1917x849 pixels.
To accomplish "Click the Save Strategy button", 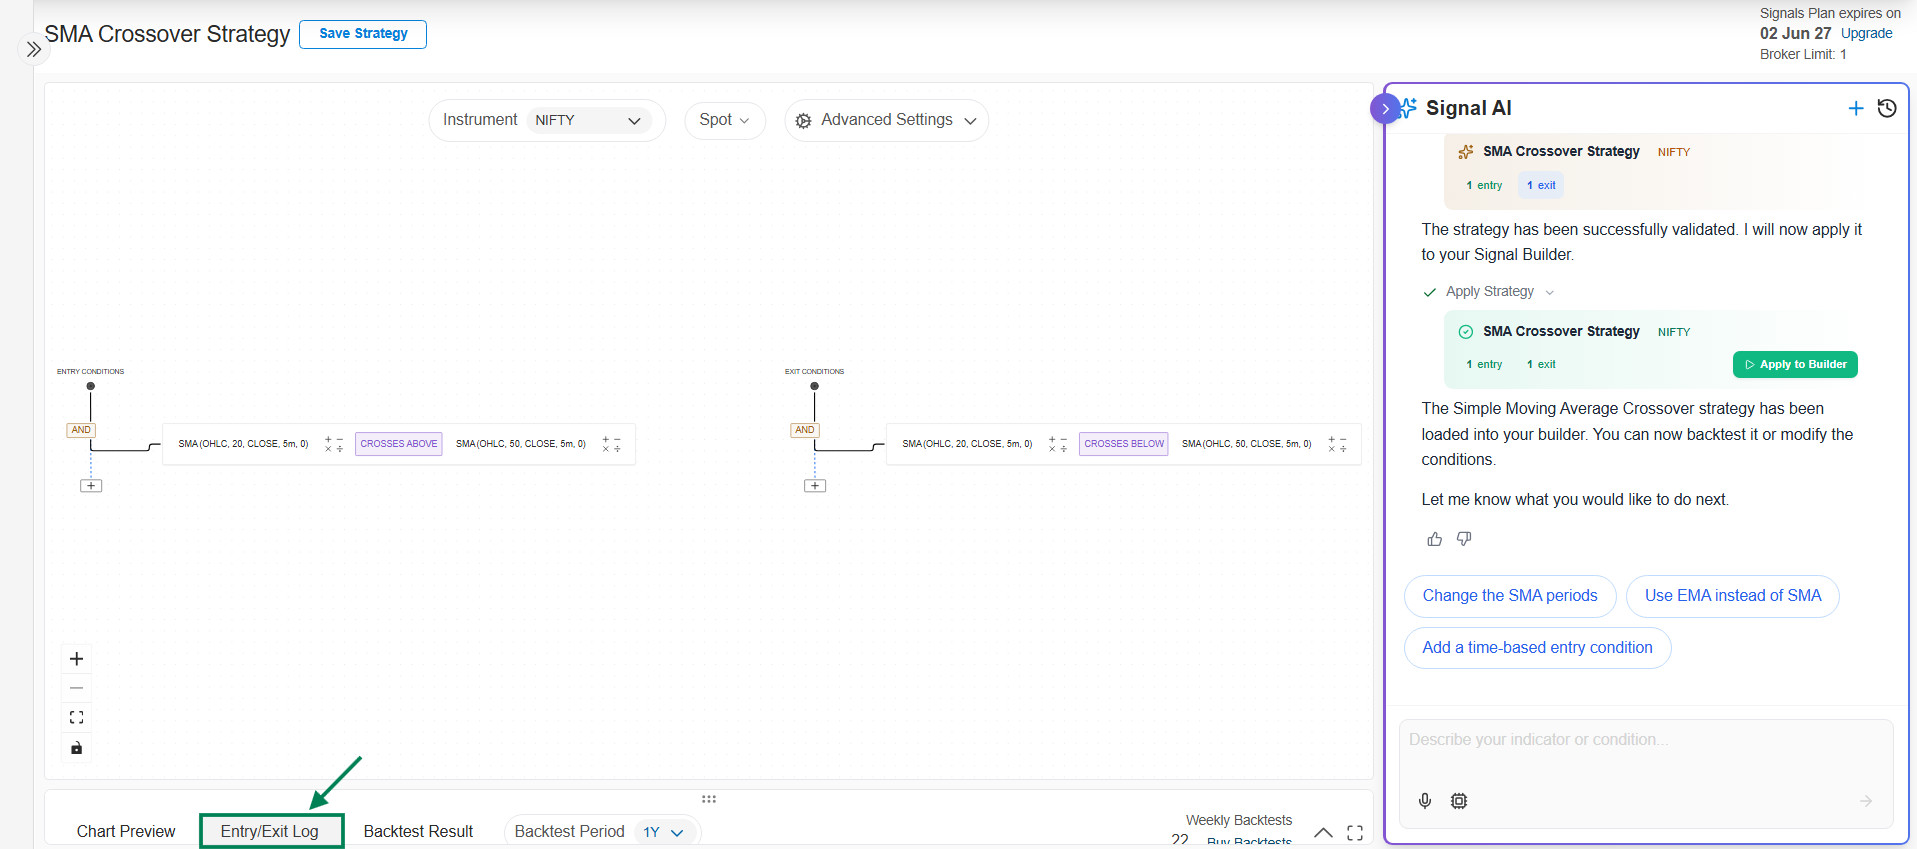I will (363, 34).
